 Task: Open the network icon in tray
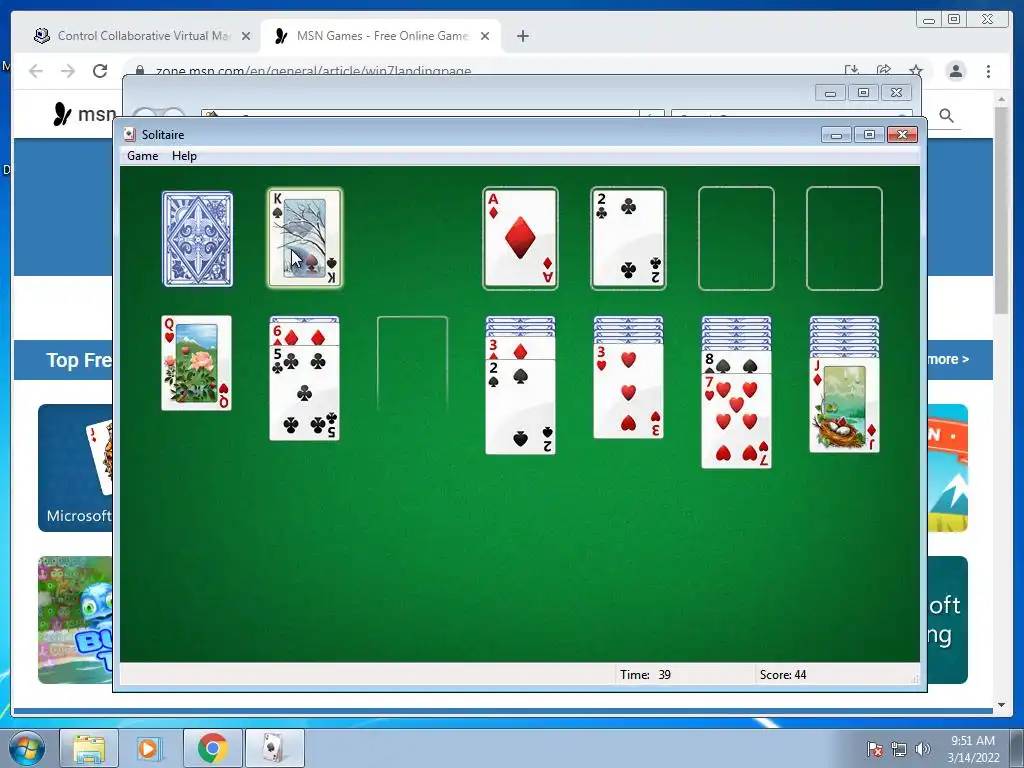899,749
